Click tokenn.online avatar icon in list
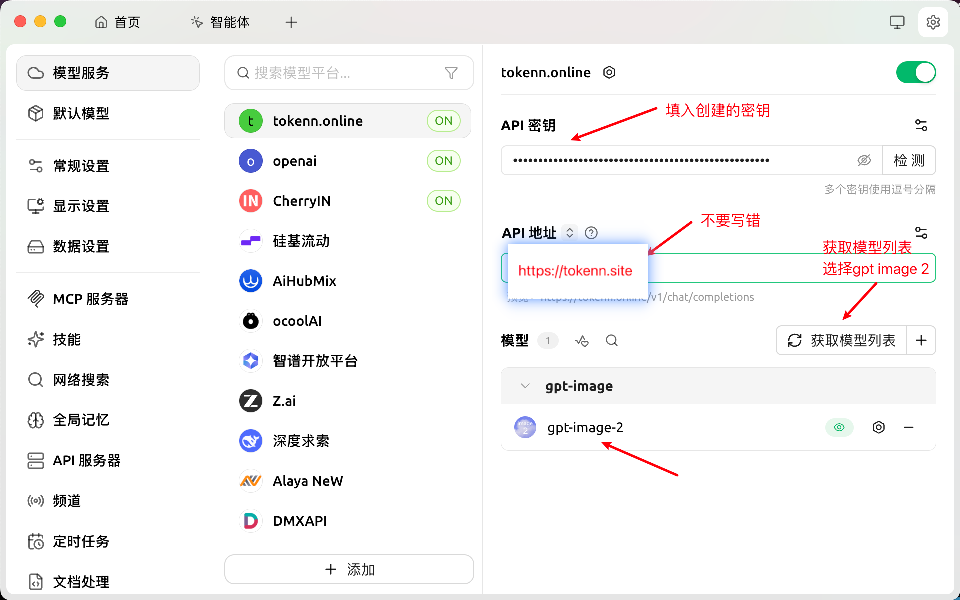The width and height of the screenshot is (960, 600). coord(250,121)
